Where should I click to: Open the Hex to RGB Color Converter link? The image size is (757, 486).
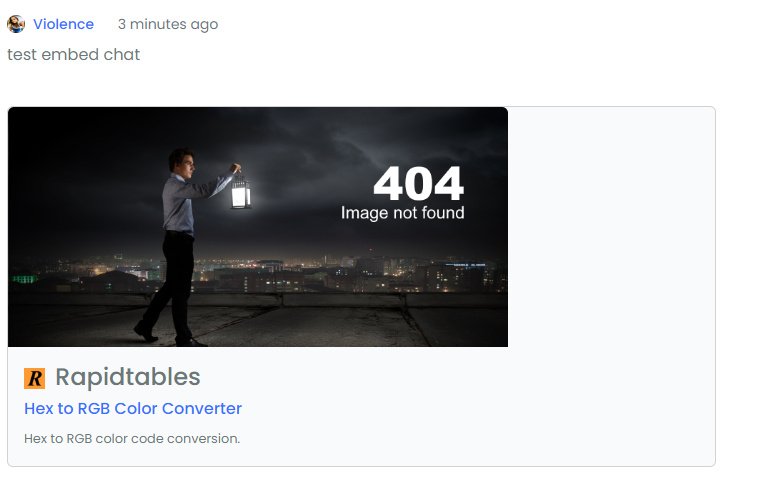[133, 408]
